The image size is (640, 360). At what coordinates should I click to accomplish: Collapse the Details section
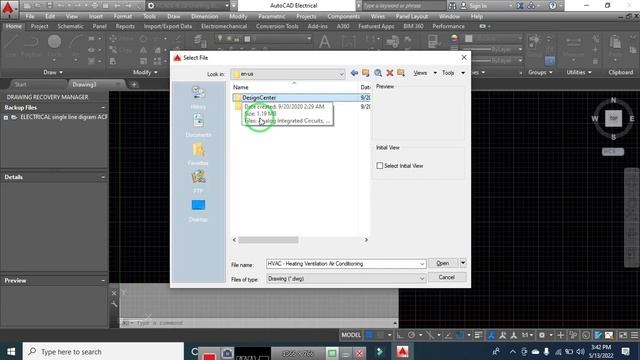click(103, 177)
